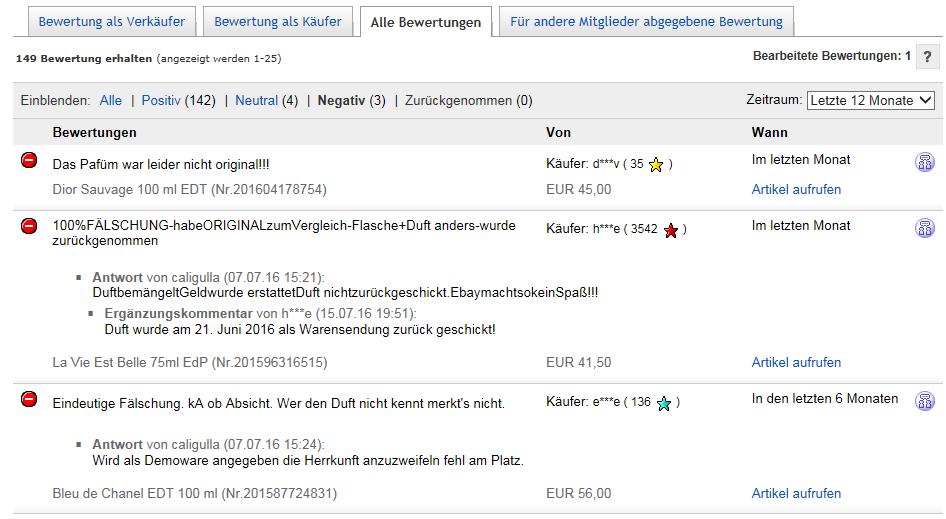Click the negative icon beside the 100%FÄLSCHUNG feedback
The width and height of the screenshot is (946, 519).
coord(29,226)
